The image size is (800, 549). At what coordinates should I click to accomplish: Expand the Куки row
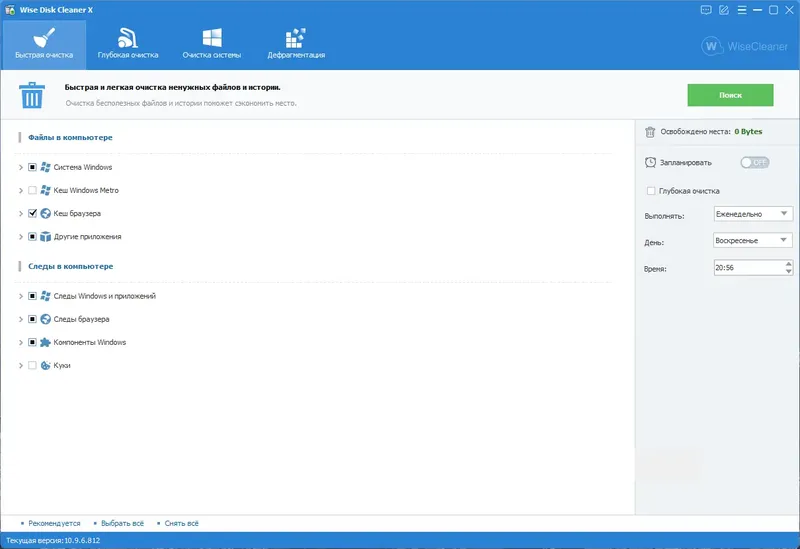[x=21, y=365]
